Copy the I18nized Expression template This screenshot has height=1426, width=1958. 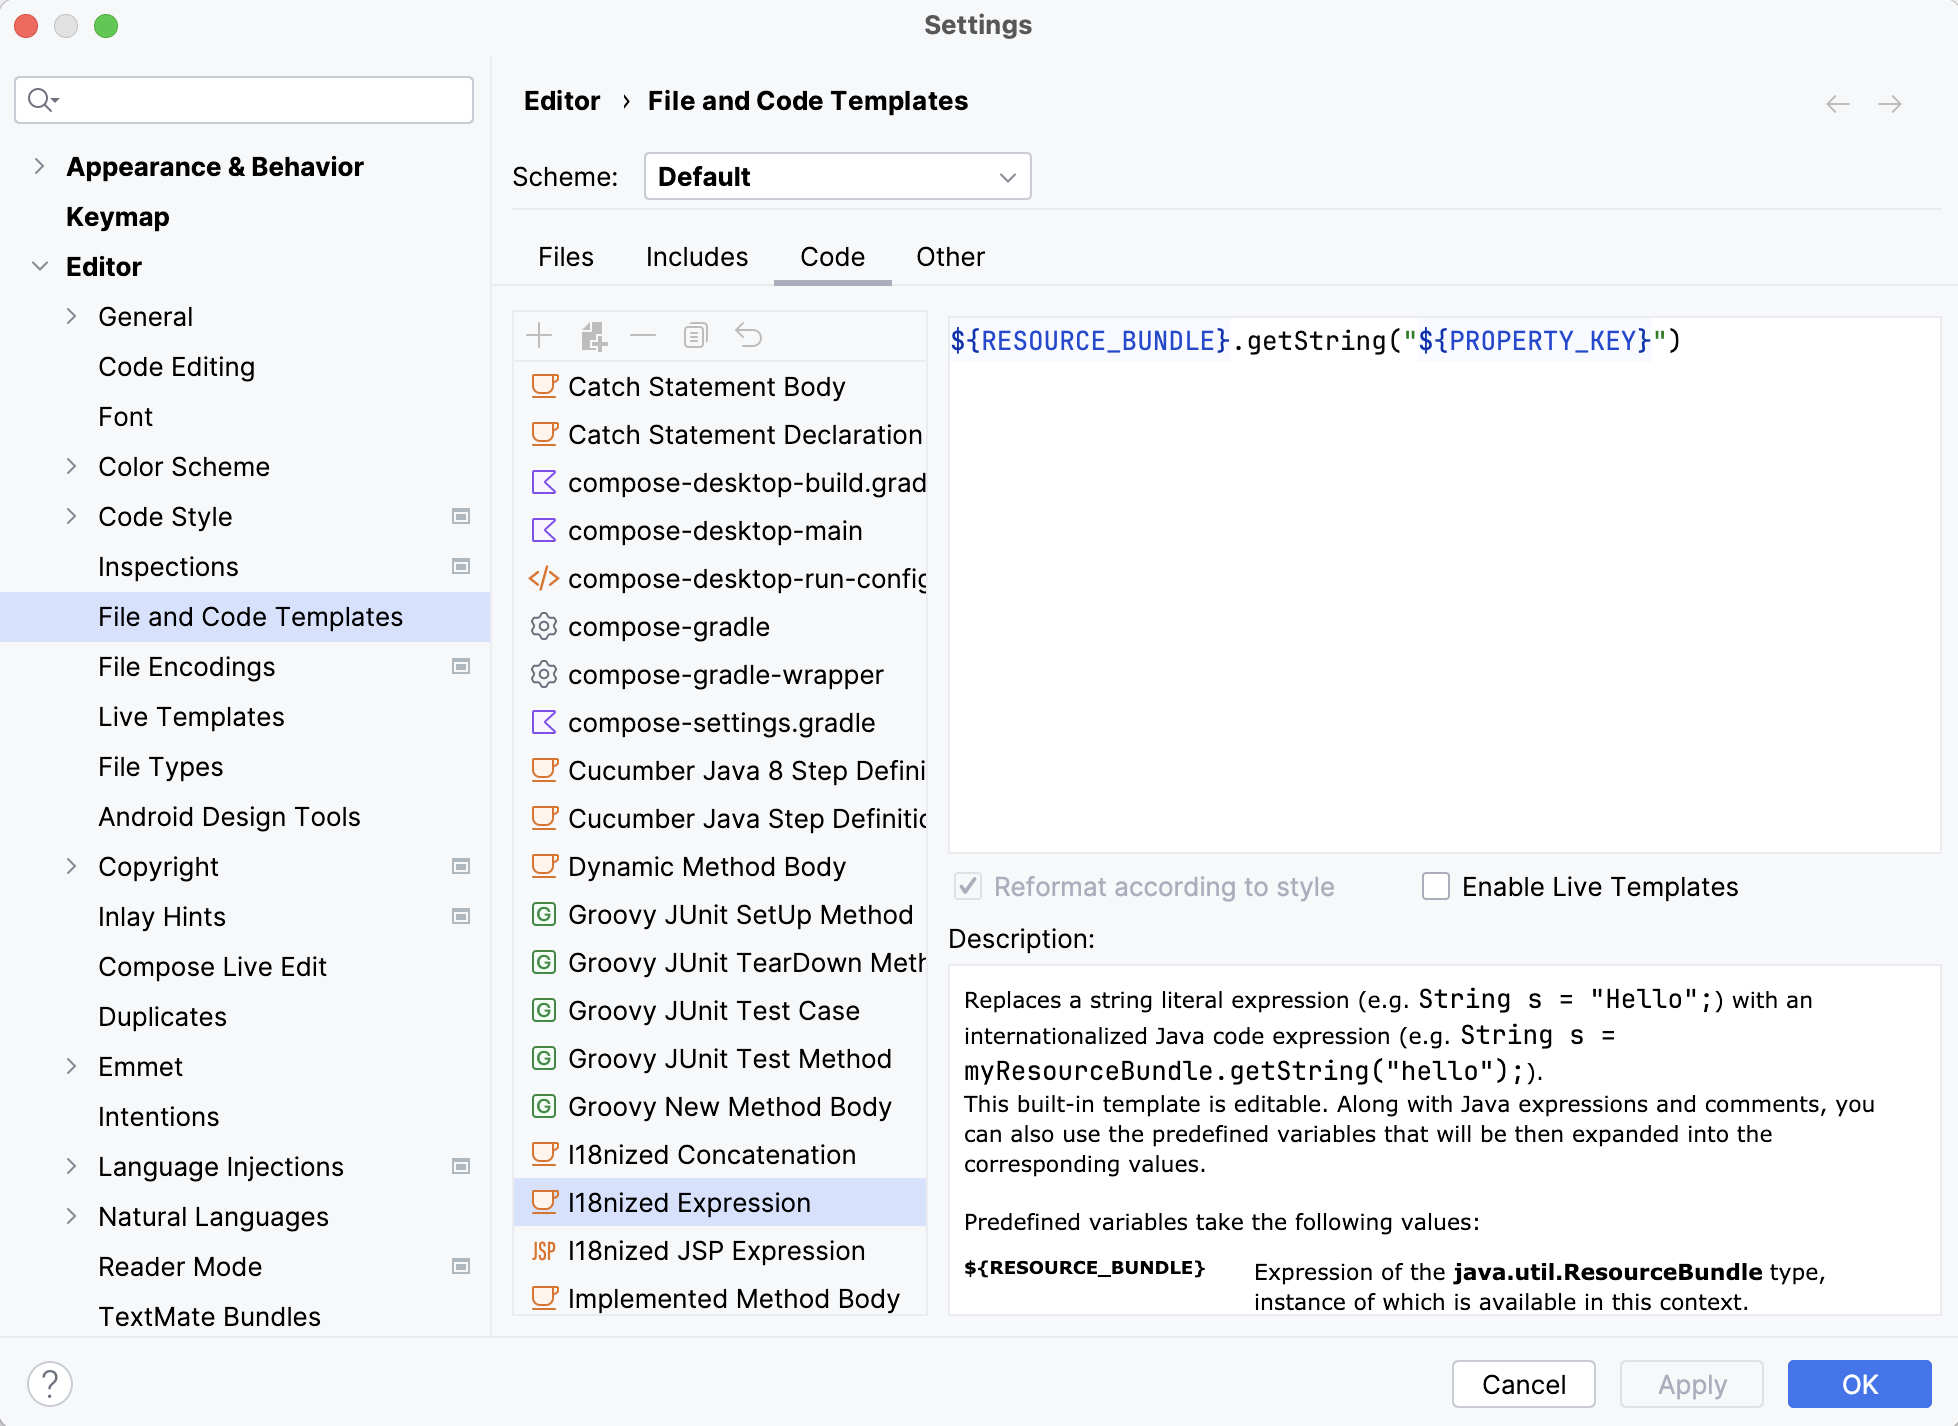click(695, 335)
